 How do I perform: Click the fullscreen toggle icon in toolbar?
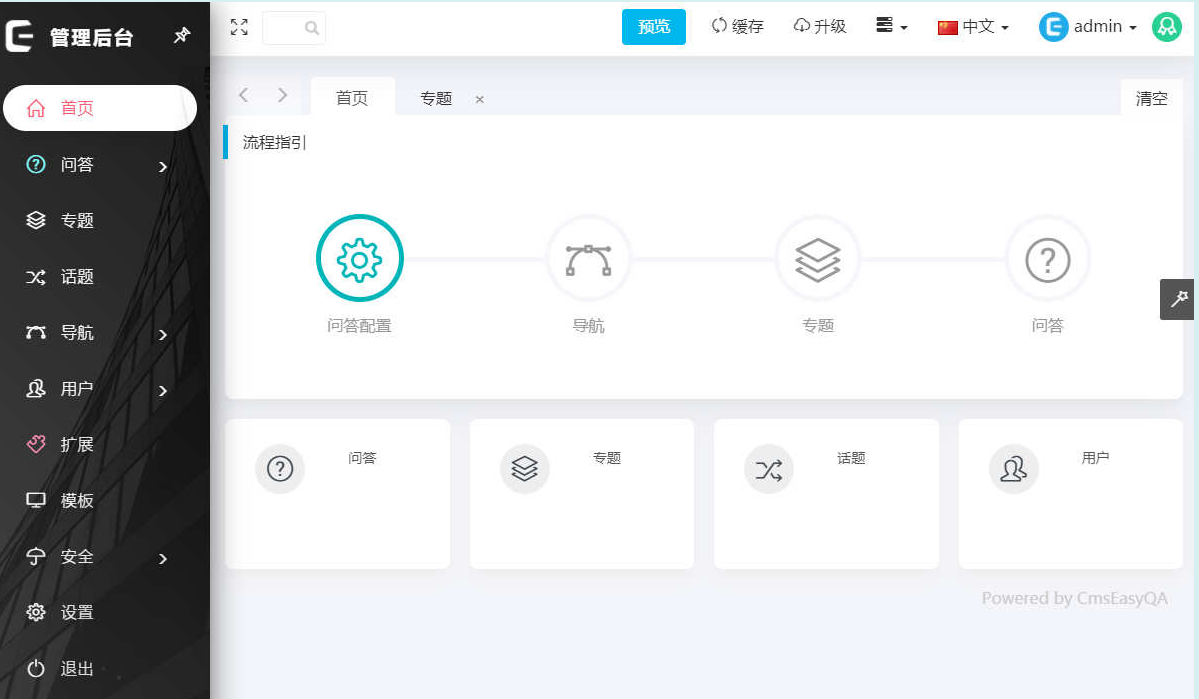pos(238,27)
